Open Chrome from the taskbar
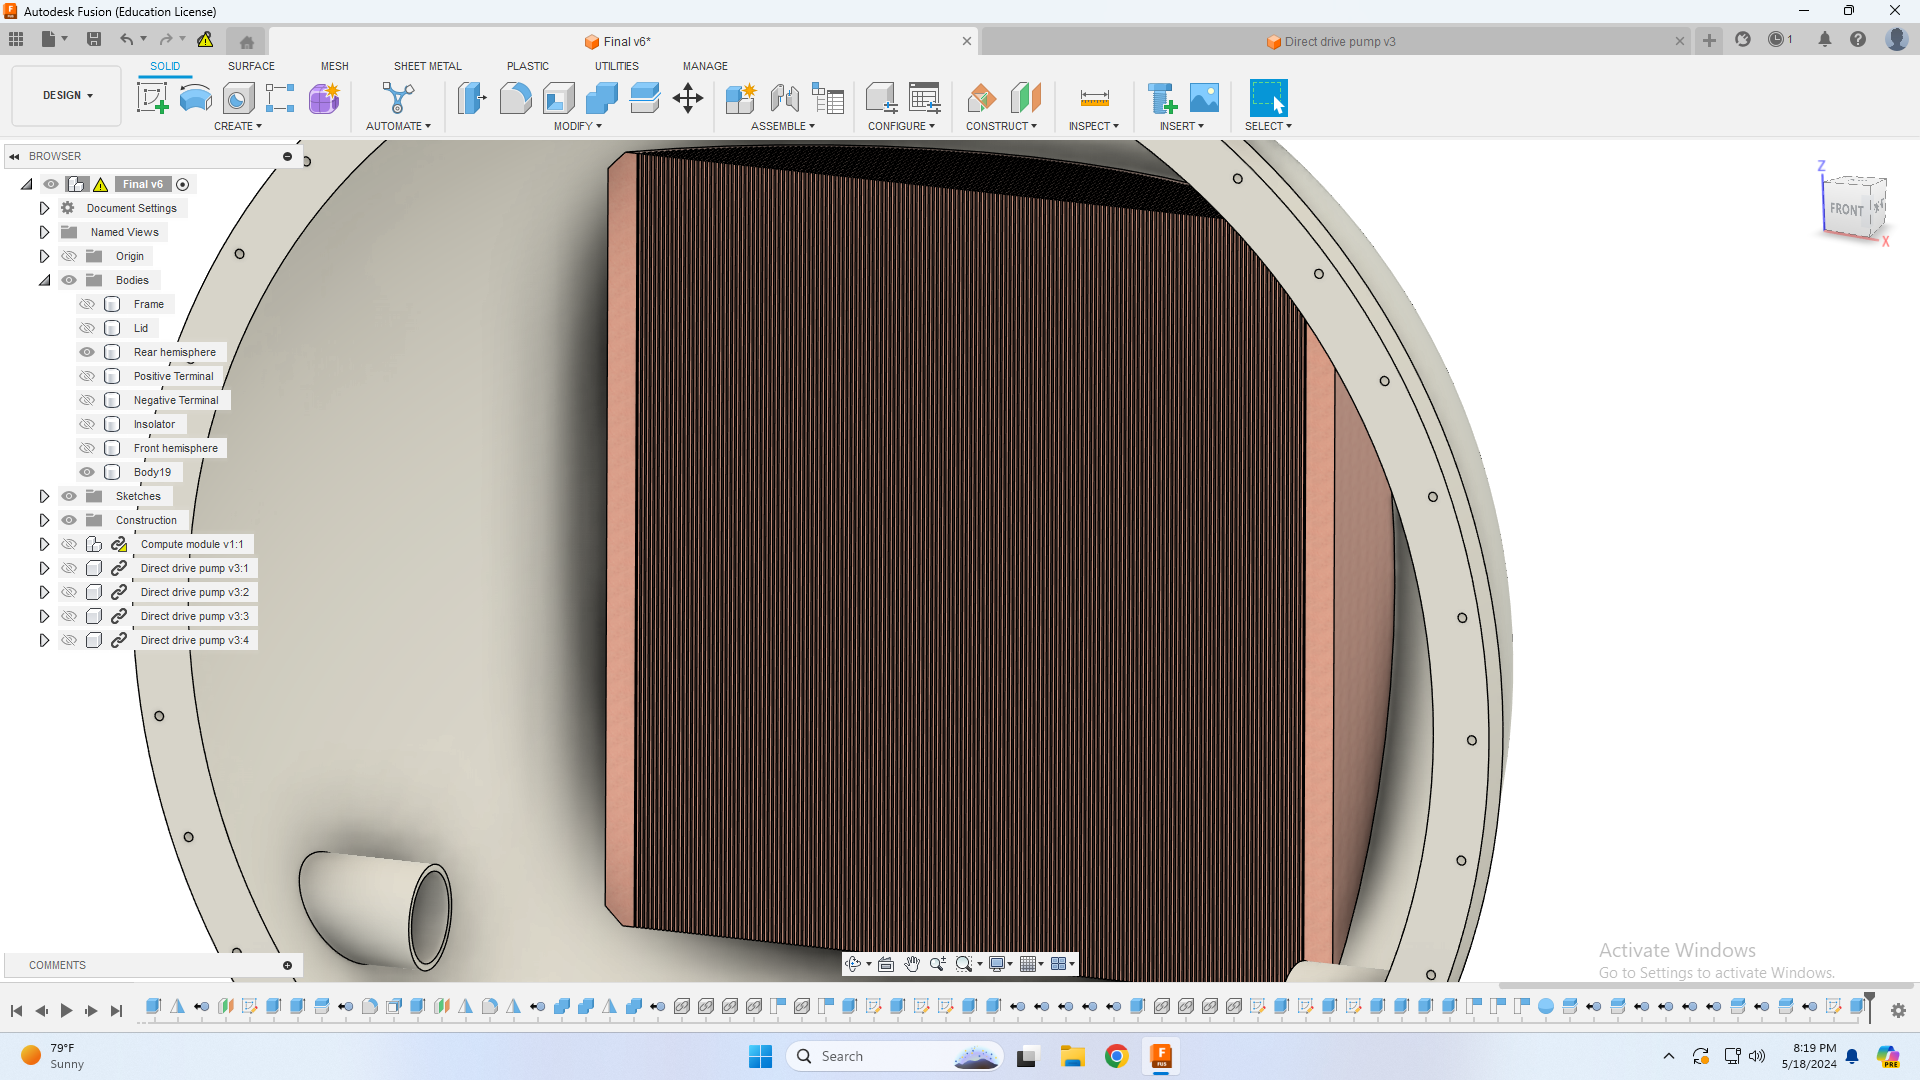Viewport: 1920px width, 1080px height. point(1117,1056)
